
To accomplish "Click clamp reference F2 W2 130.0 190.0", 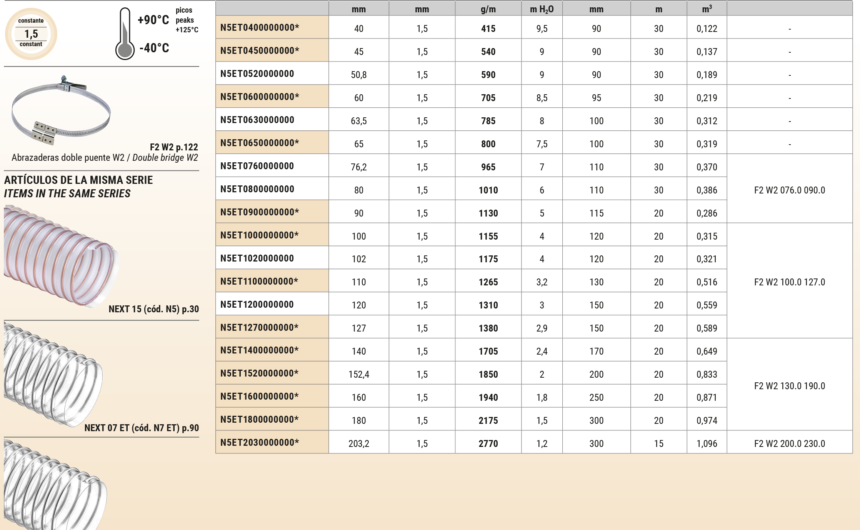I will (789, 384).
